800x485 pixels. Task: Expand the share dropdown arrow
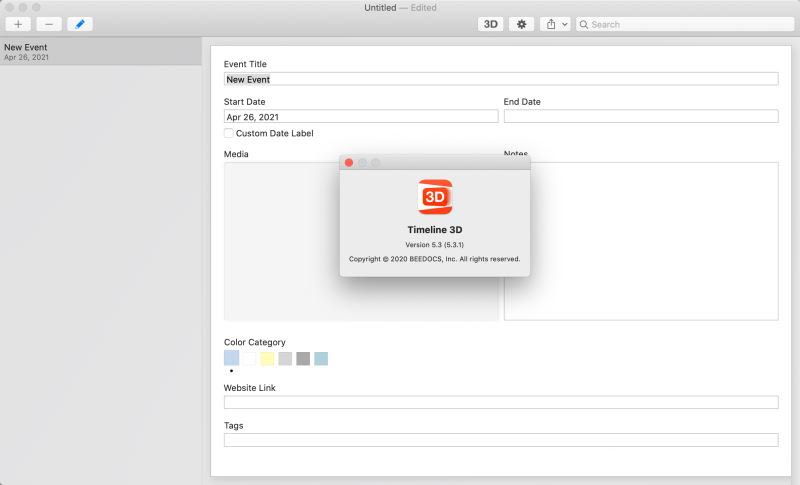coord(565,24)
